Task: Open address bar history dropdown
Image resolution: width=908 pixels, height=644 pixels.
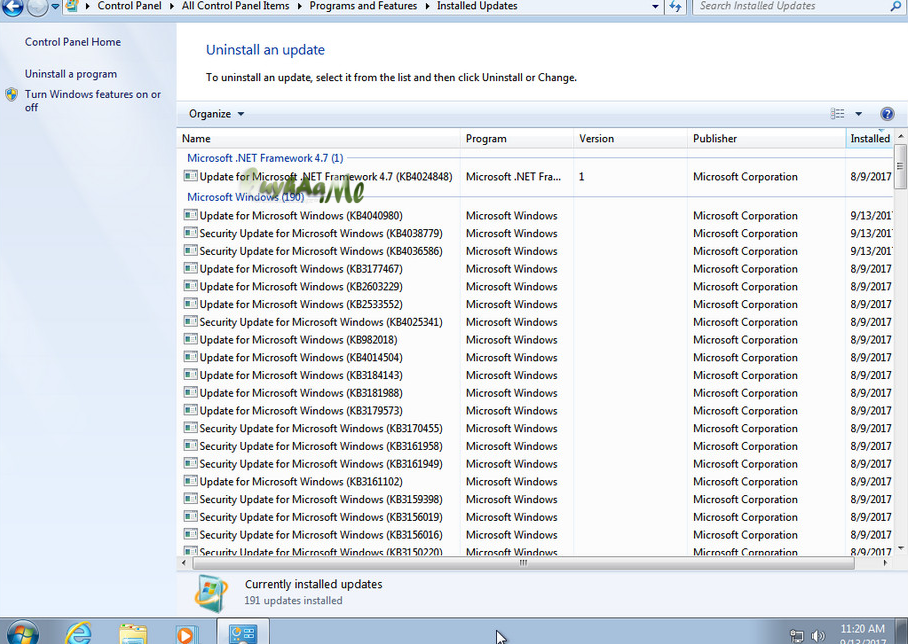Action: click(x=656, y=6)
